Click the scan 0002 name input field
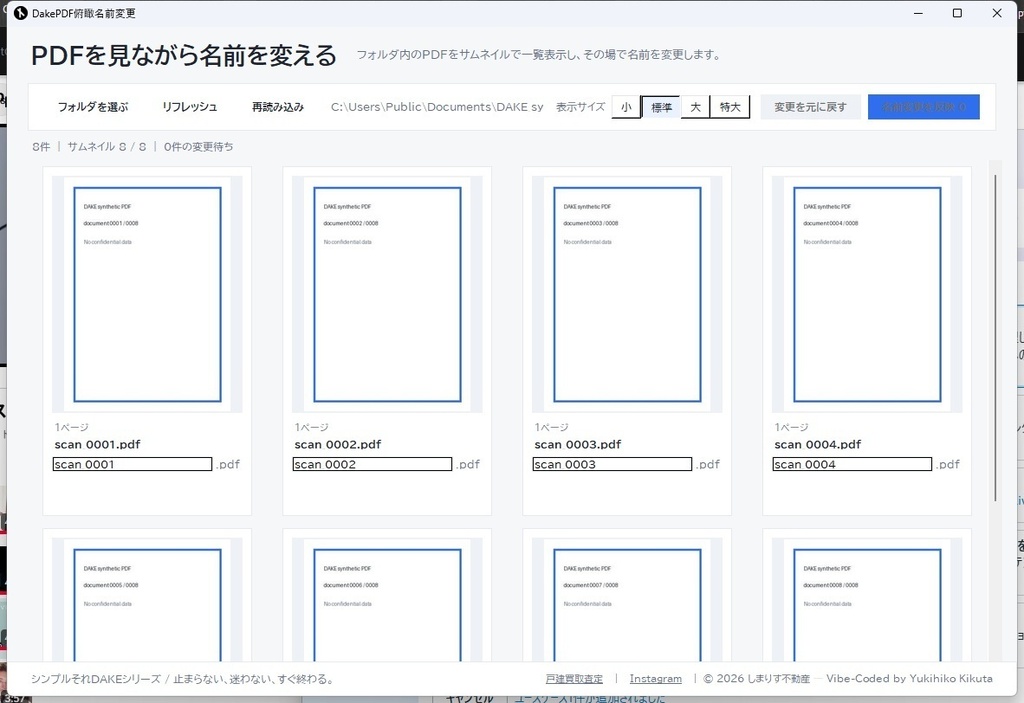Viewport: 1024px width, 703px height. [x=372, y=465]
